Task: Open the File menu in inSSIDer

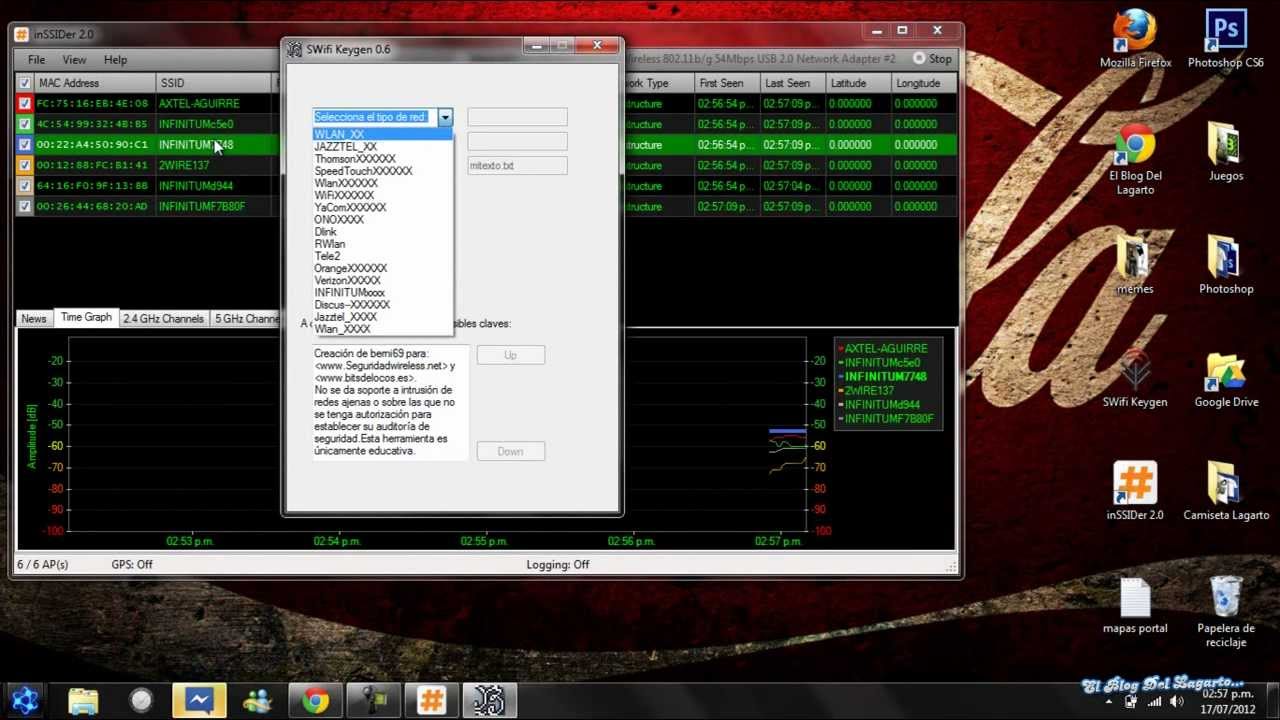Action: click(x=36, y=60)
